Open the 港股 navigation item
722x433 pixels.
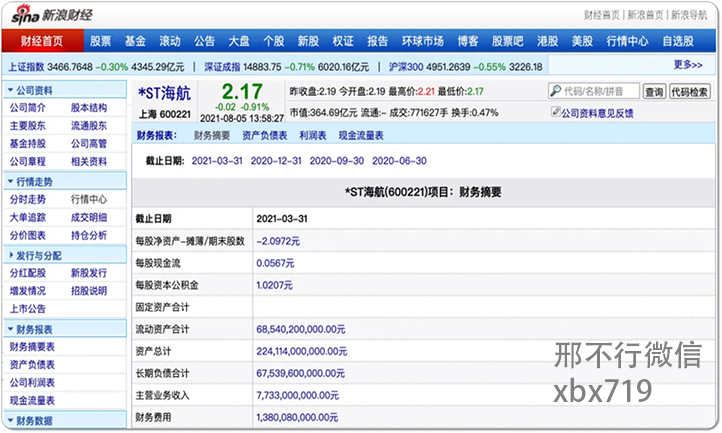tap(547, 41)
